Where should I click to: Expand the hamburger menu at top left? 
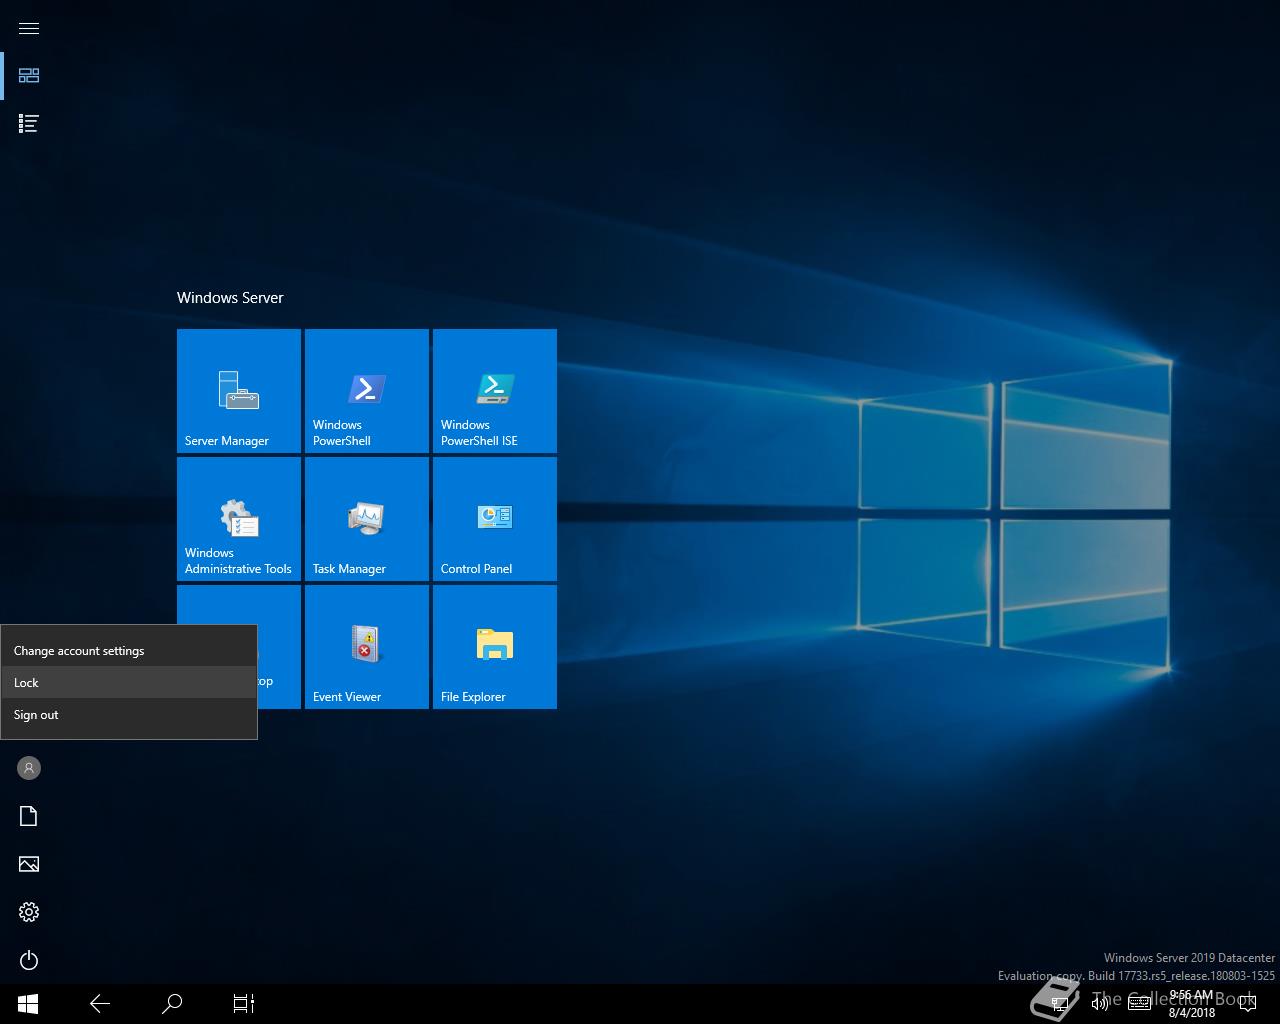point(29,28)
